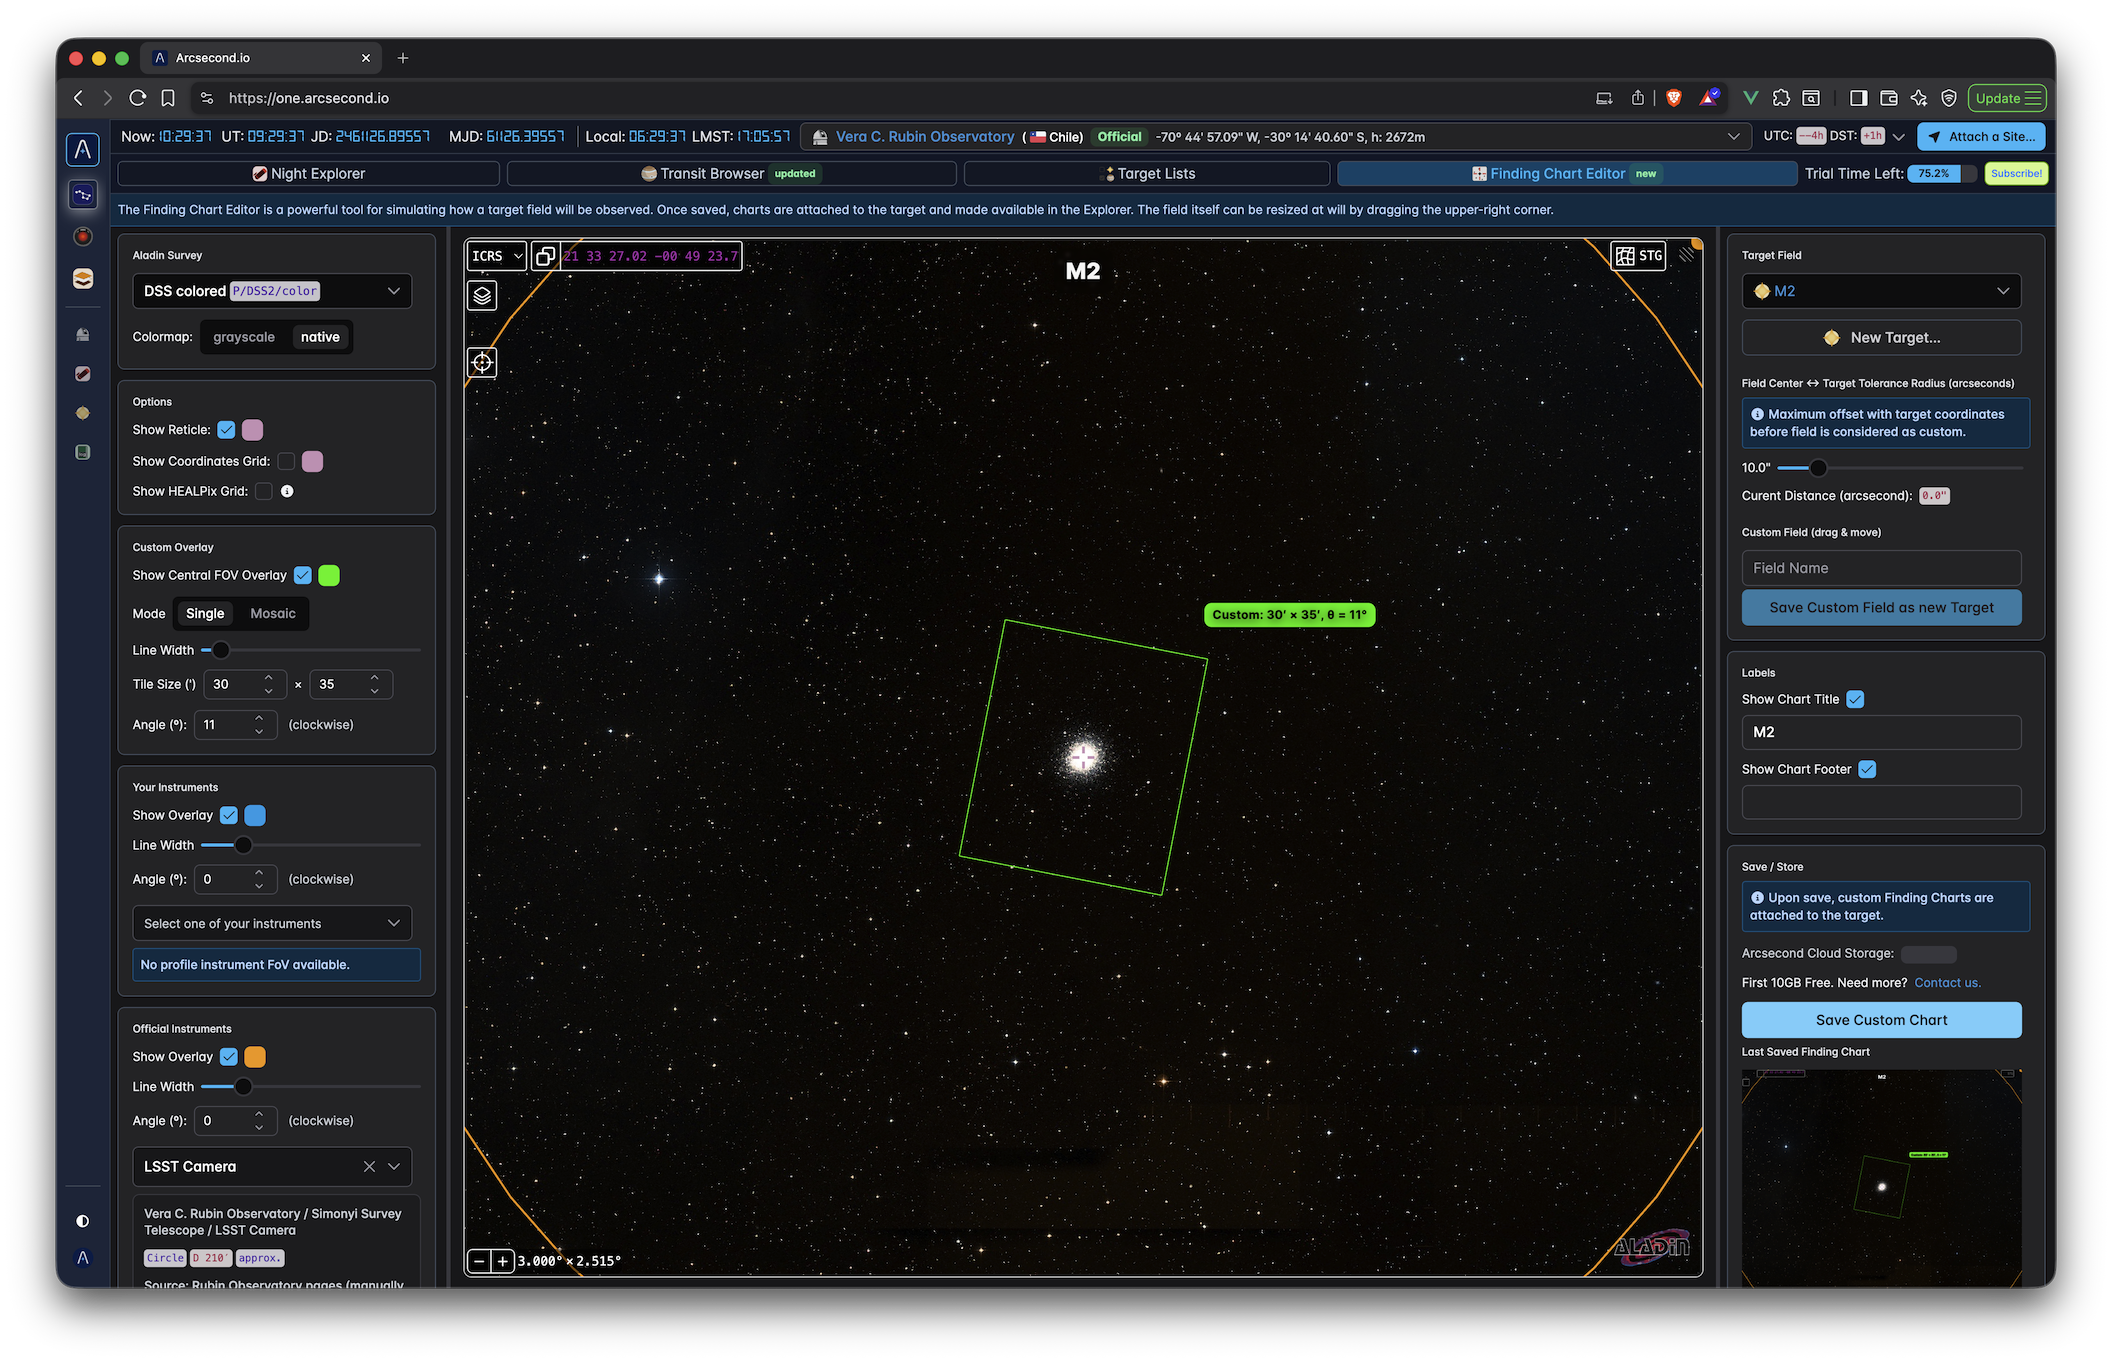The width and height of the screenshot is (2112, 1362).
Task: Toggle the theme contrast icon in the sidebar
Action: click(x=83, y=1221)
